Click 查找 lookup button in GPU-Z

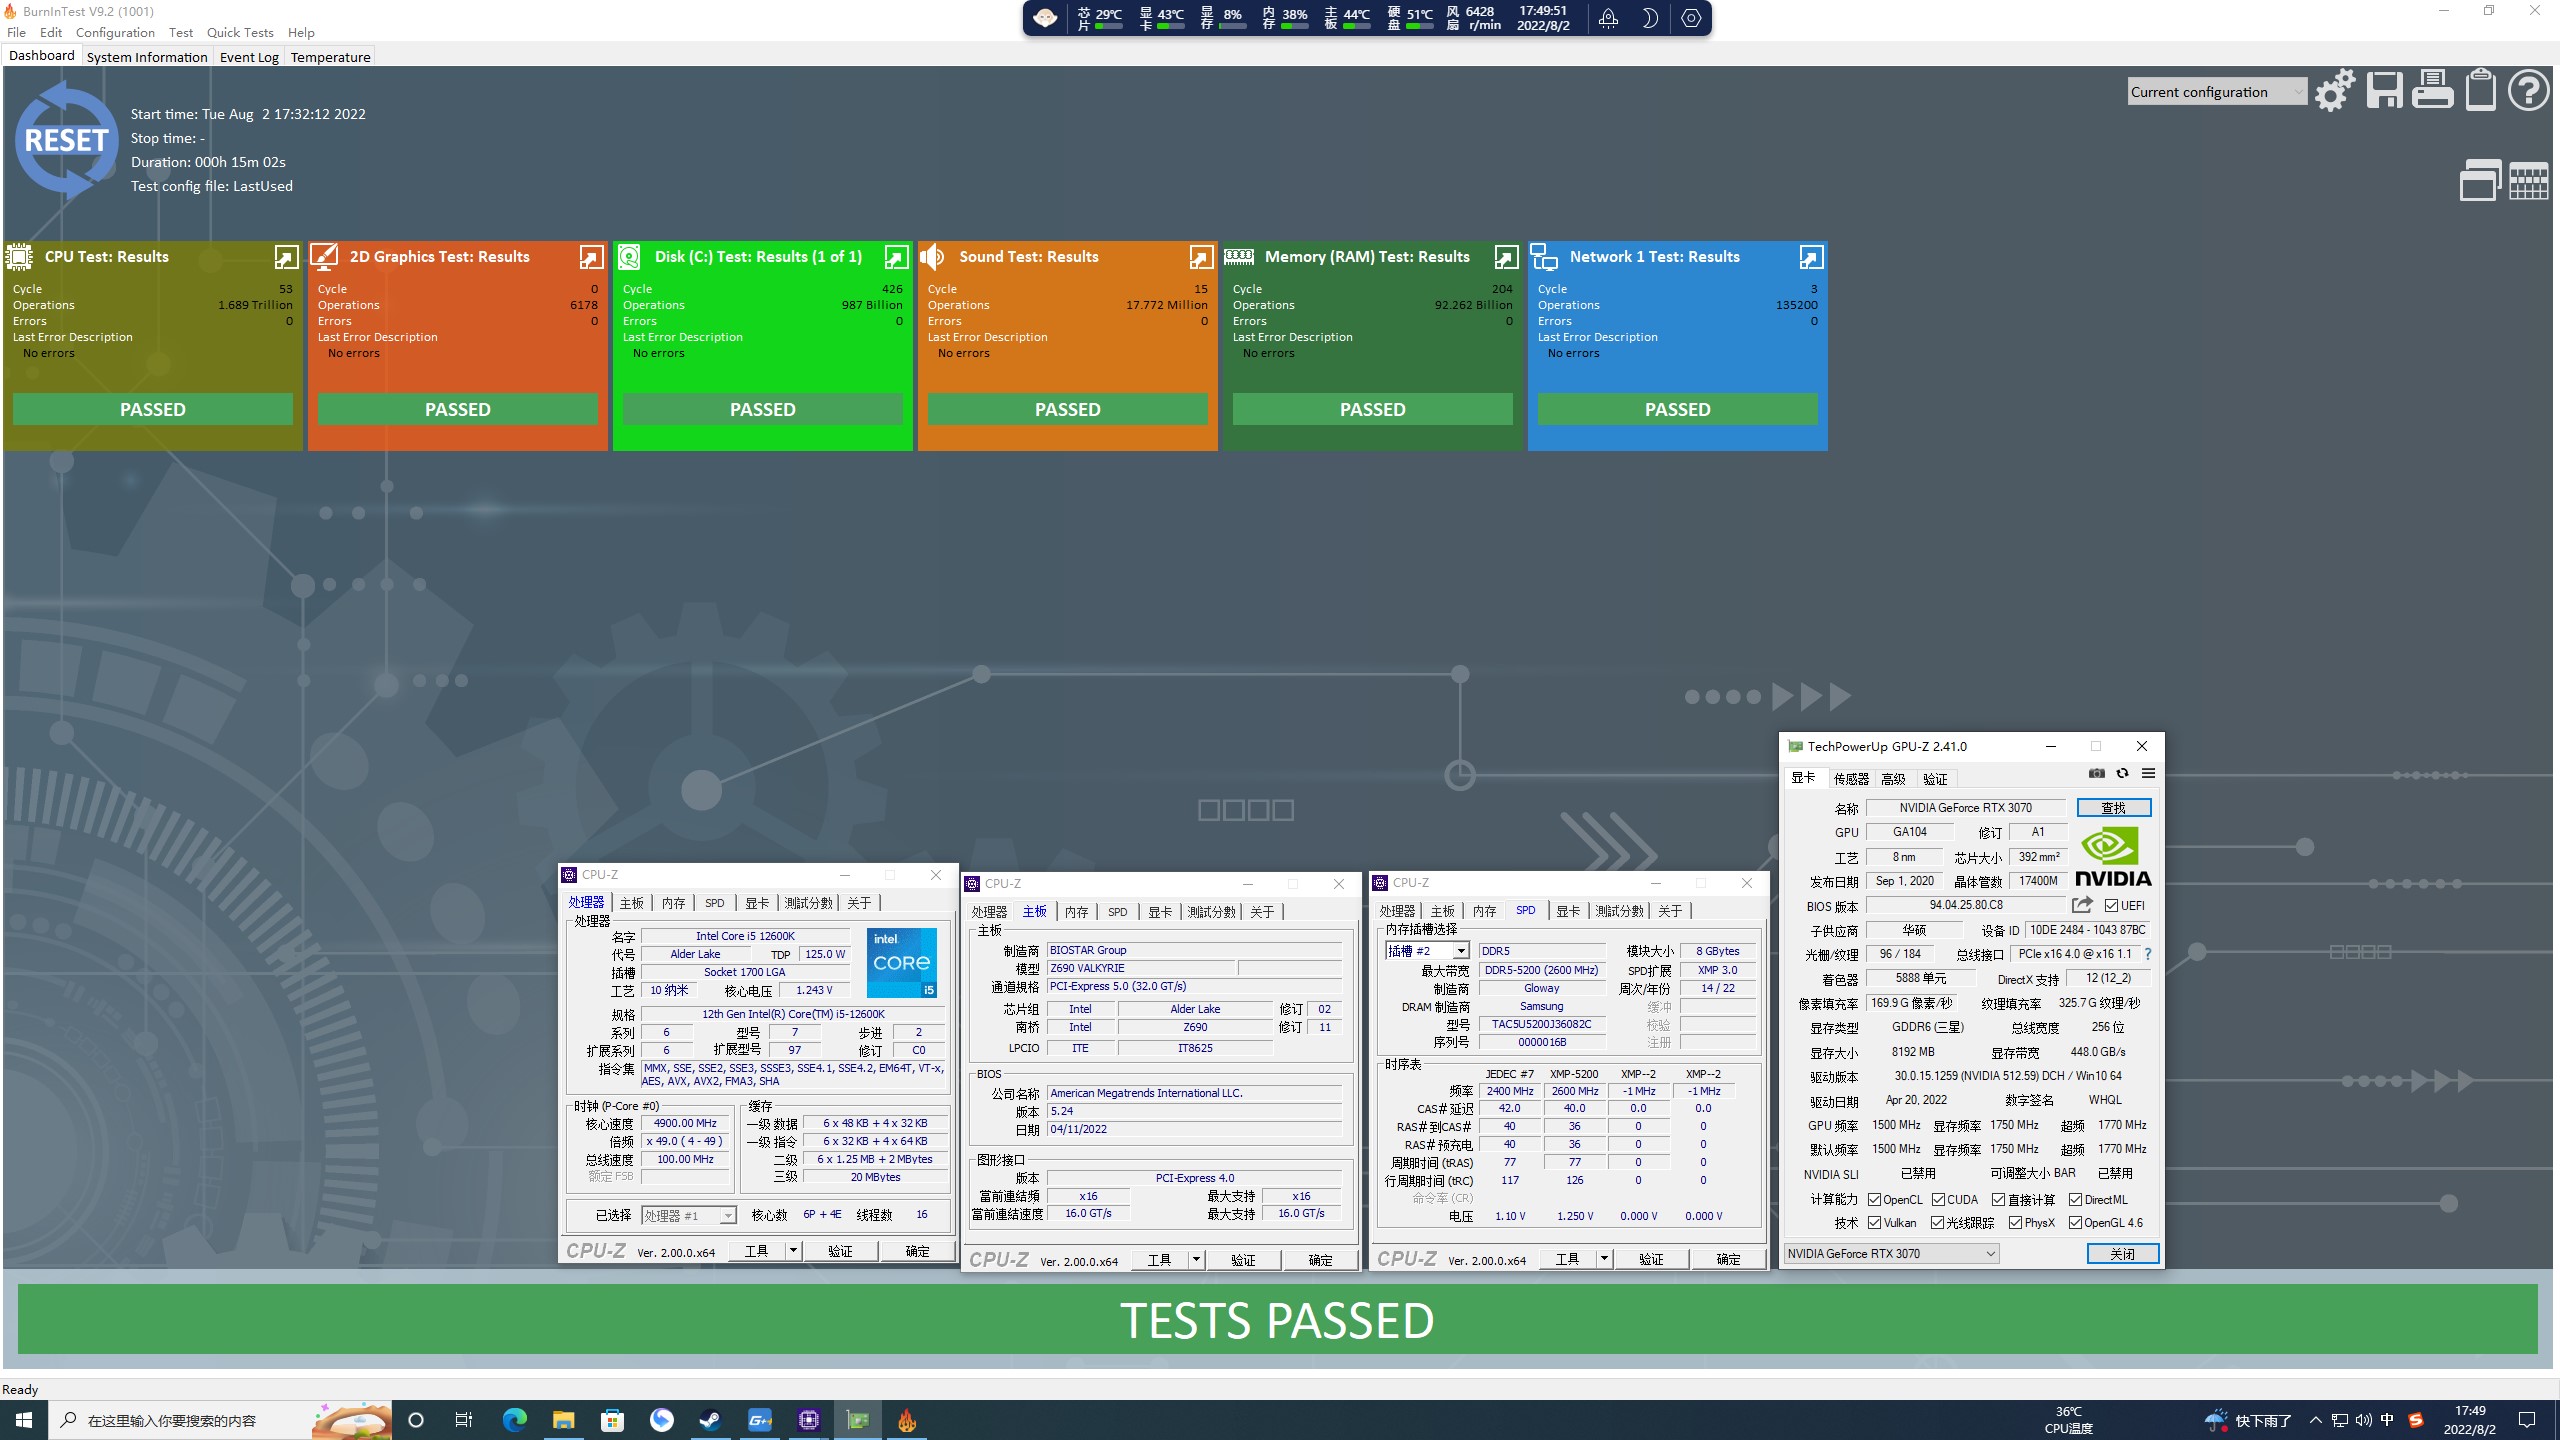click(x=2113, y=808)
